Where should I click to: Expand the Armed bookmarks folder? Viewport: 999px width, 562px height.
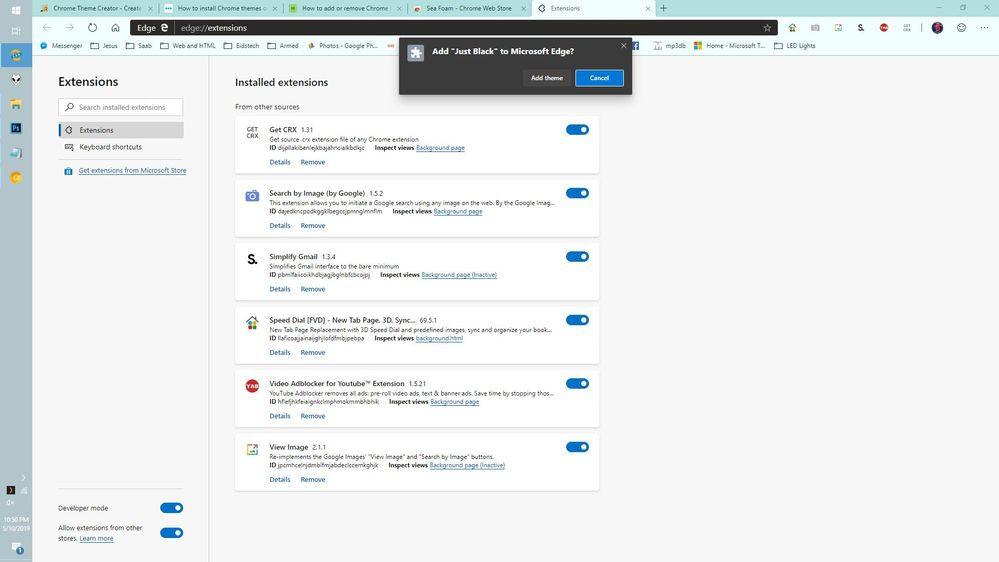(283, 46)
